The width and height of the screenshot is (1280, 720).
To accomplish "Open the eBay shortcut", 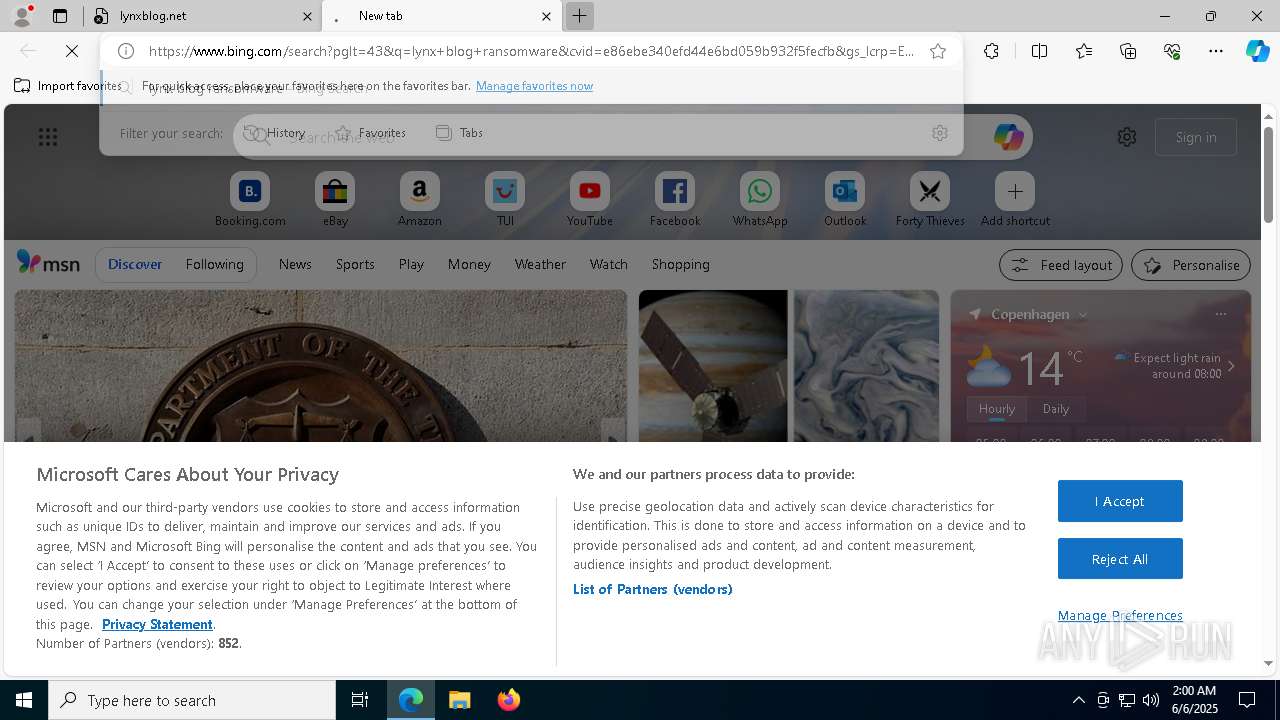I will click(335, 199).
